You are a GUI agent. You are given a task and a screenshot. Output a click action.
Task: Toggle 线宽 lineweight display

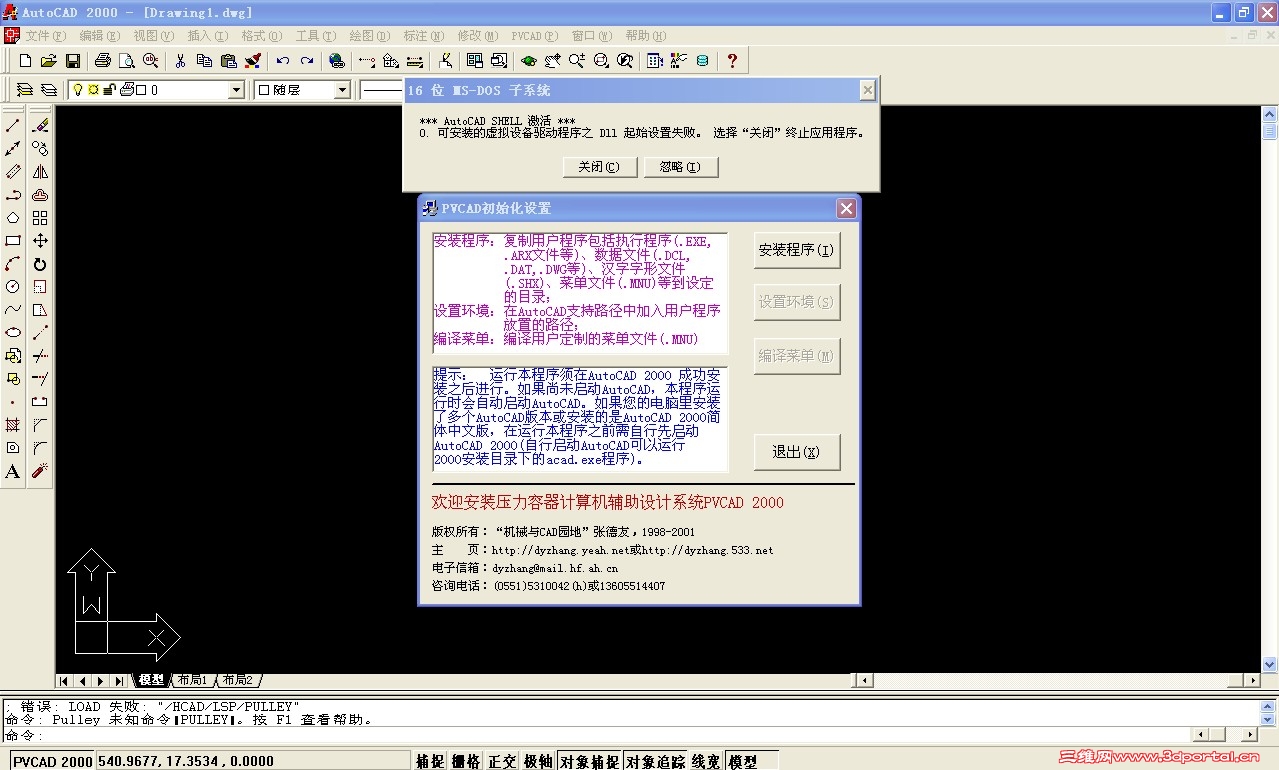[x=706, y=762]
